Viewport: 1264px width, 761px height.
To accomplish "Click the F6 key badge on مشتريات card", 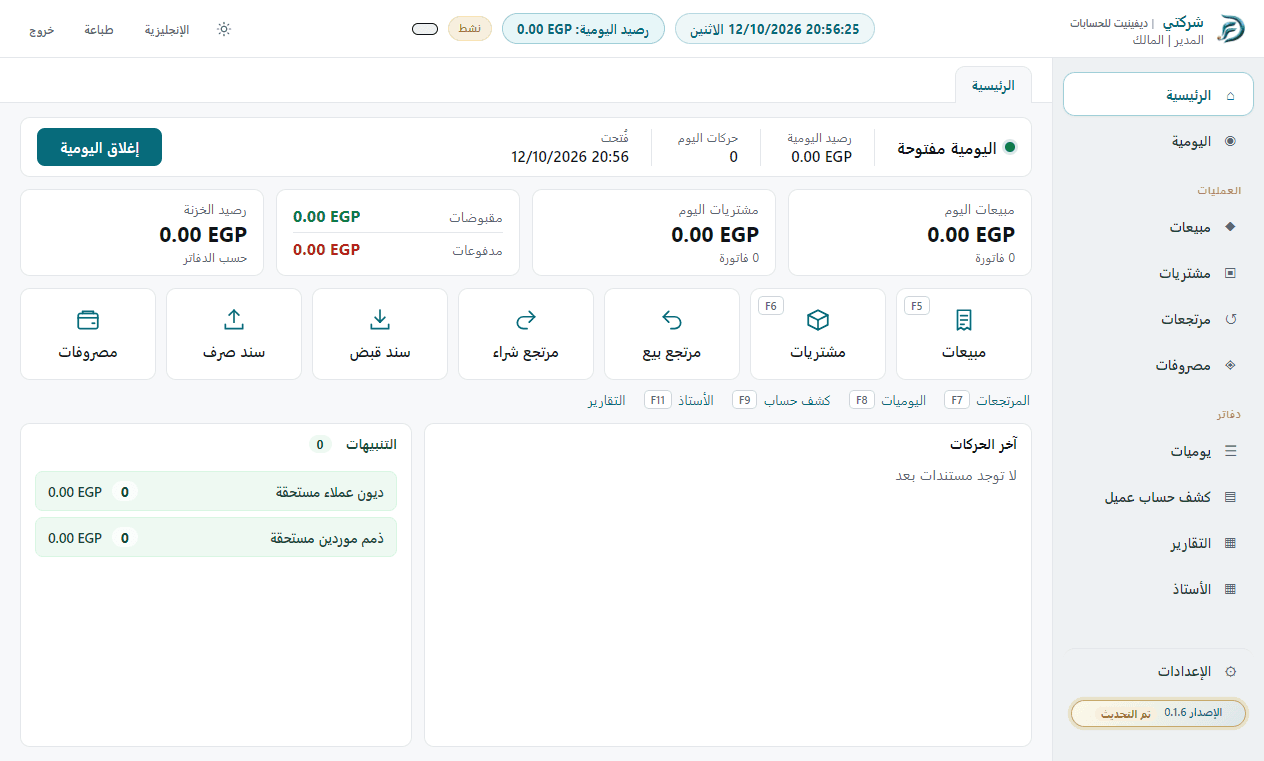I will pos(771,306).
